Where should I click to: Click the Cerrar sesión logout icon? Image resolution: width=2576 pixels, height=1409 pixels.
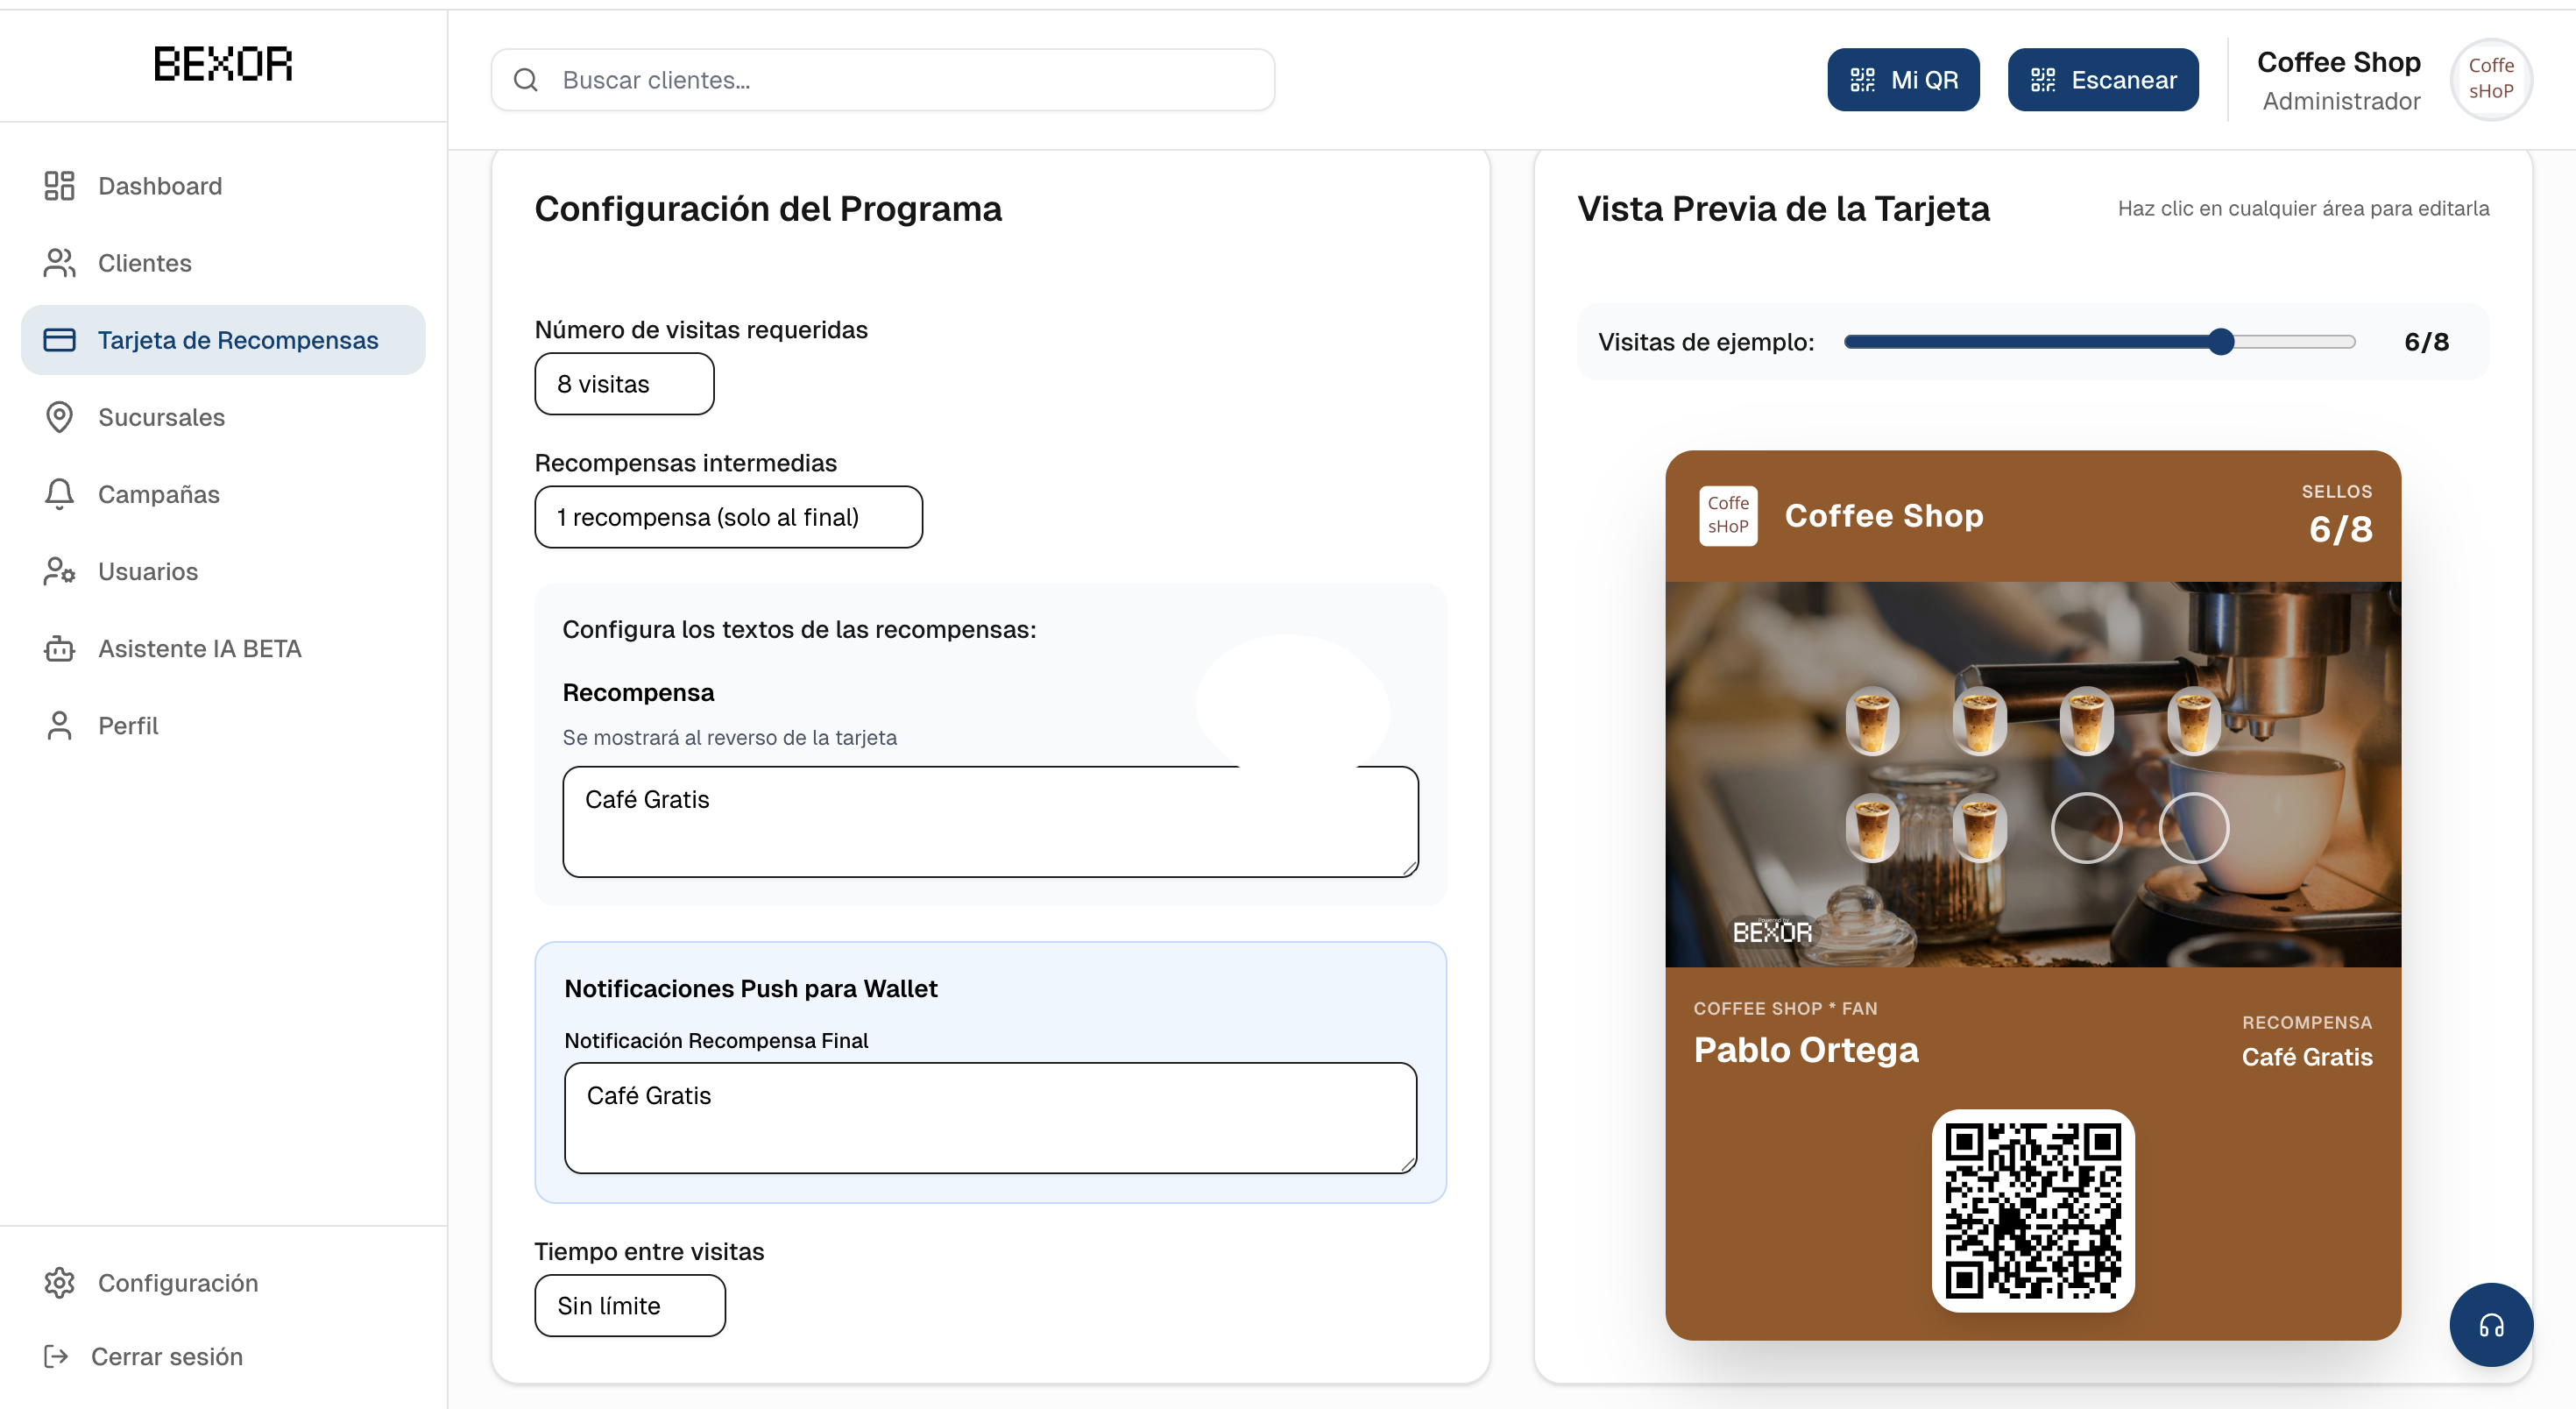coord(56,1356)
